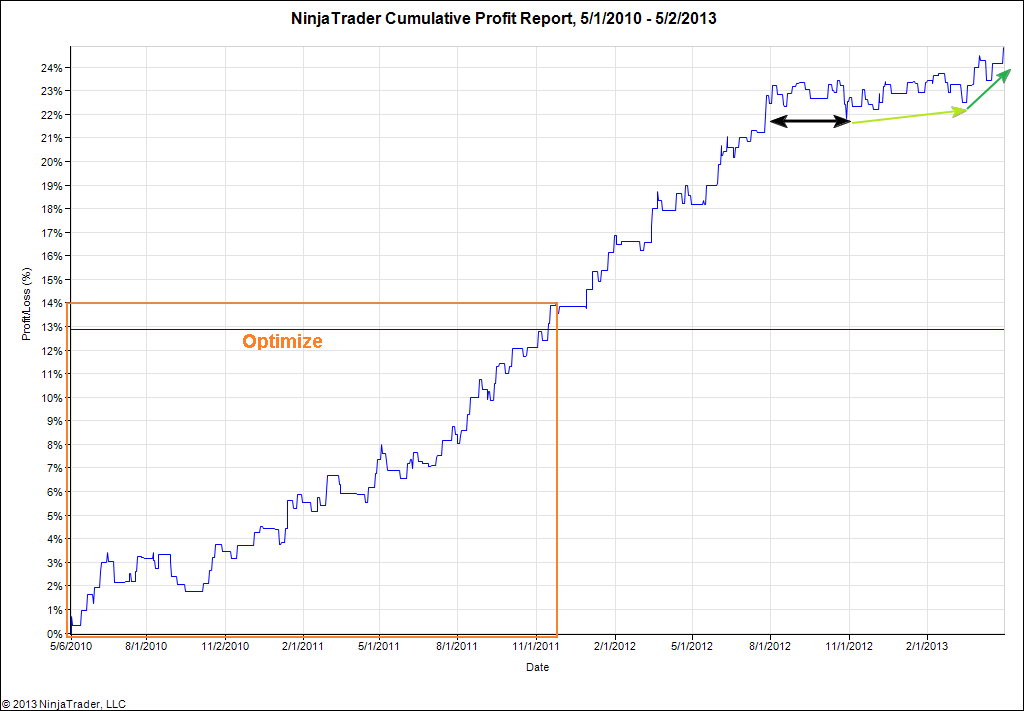The width and height of the screenshot is (1024, 711).
Task: Select the 5/1/2011 date label
Action: pos(379,646)
